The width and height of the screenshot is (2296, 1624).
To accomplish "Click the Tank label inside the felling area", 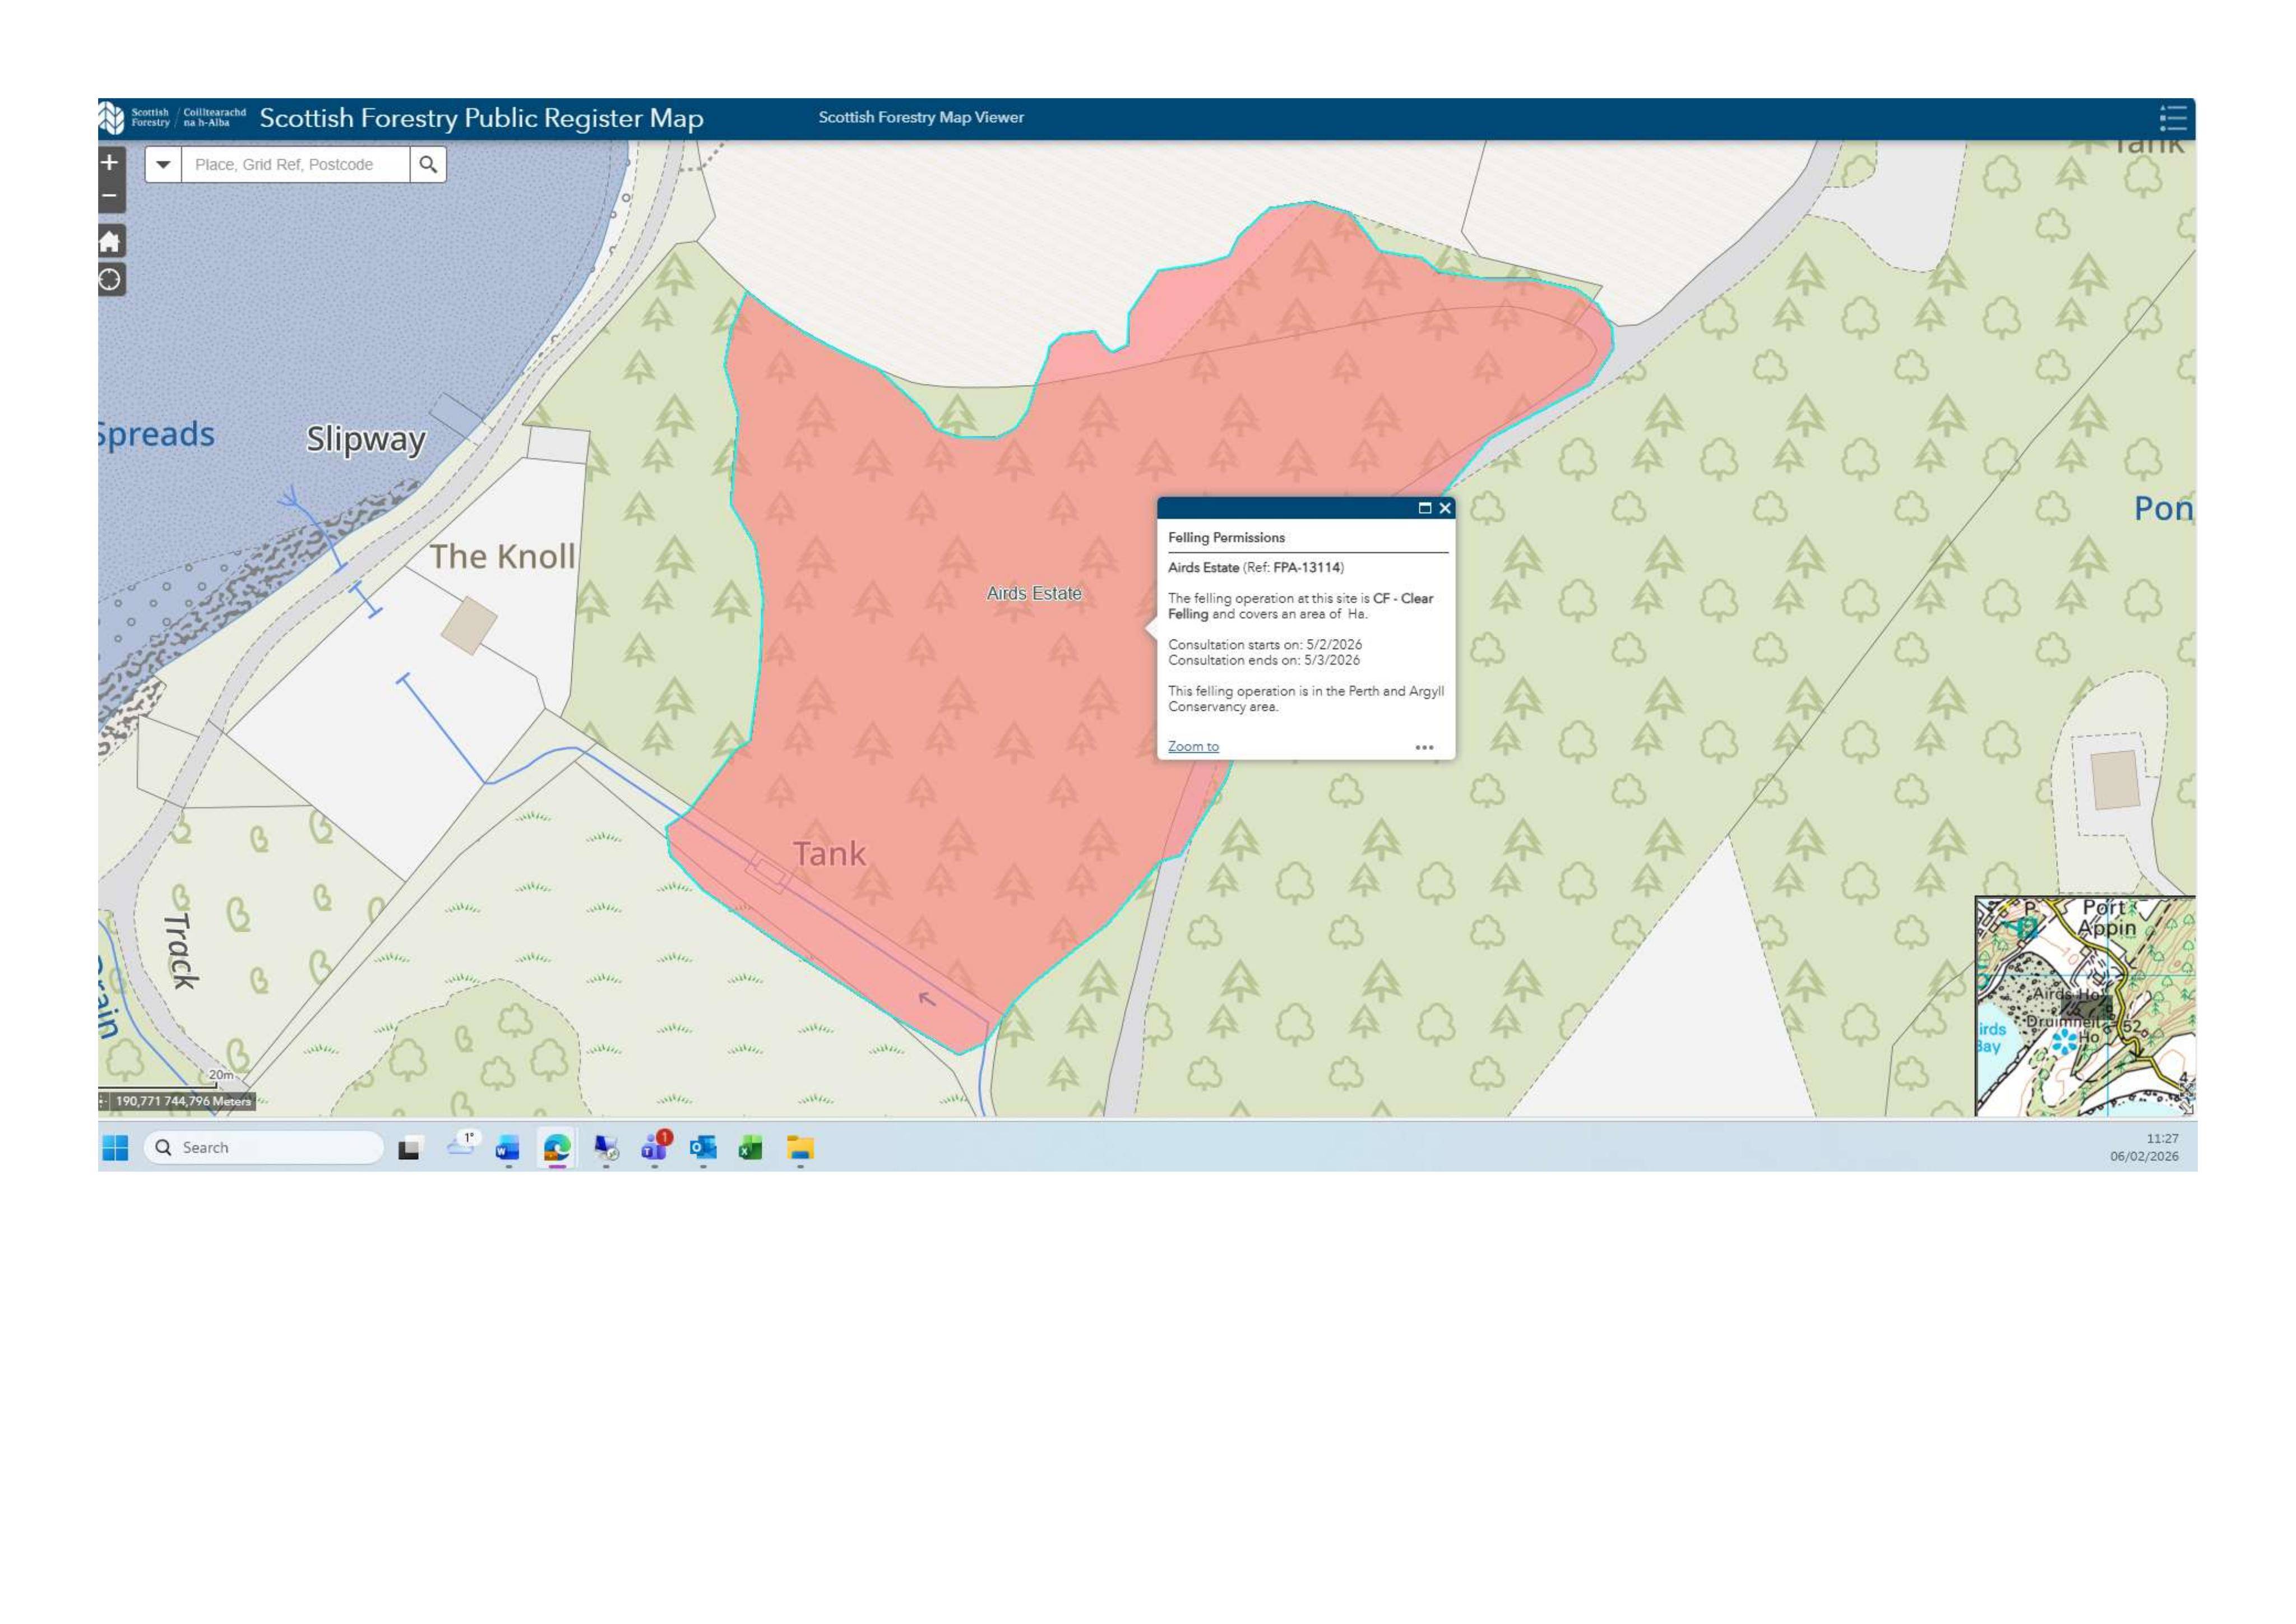I will pyautogui.click(x=829, y=854).
